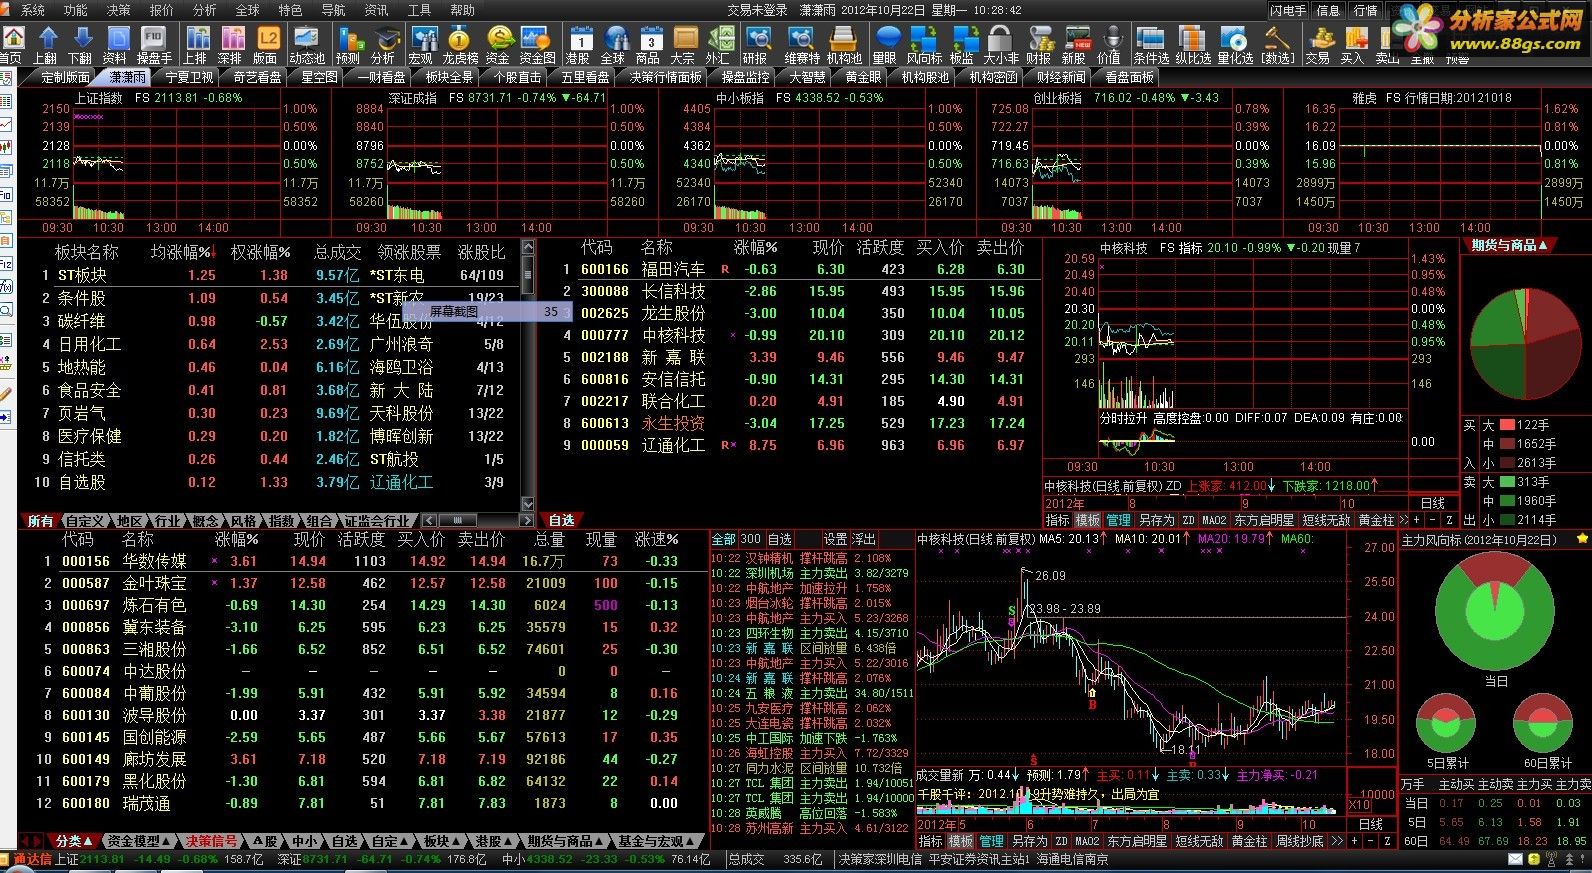Expand the 期货与商品▲ bottom tab menu

click(564, 842)
